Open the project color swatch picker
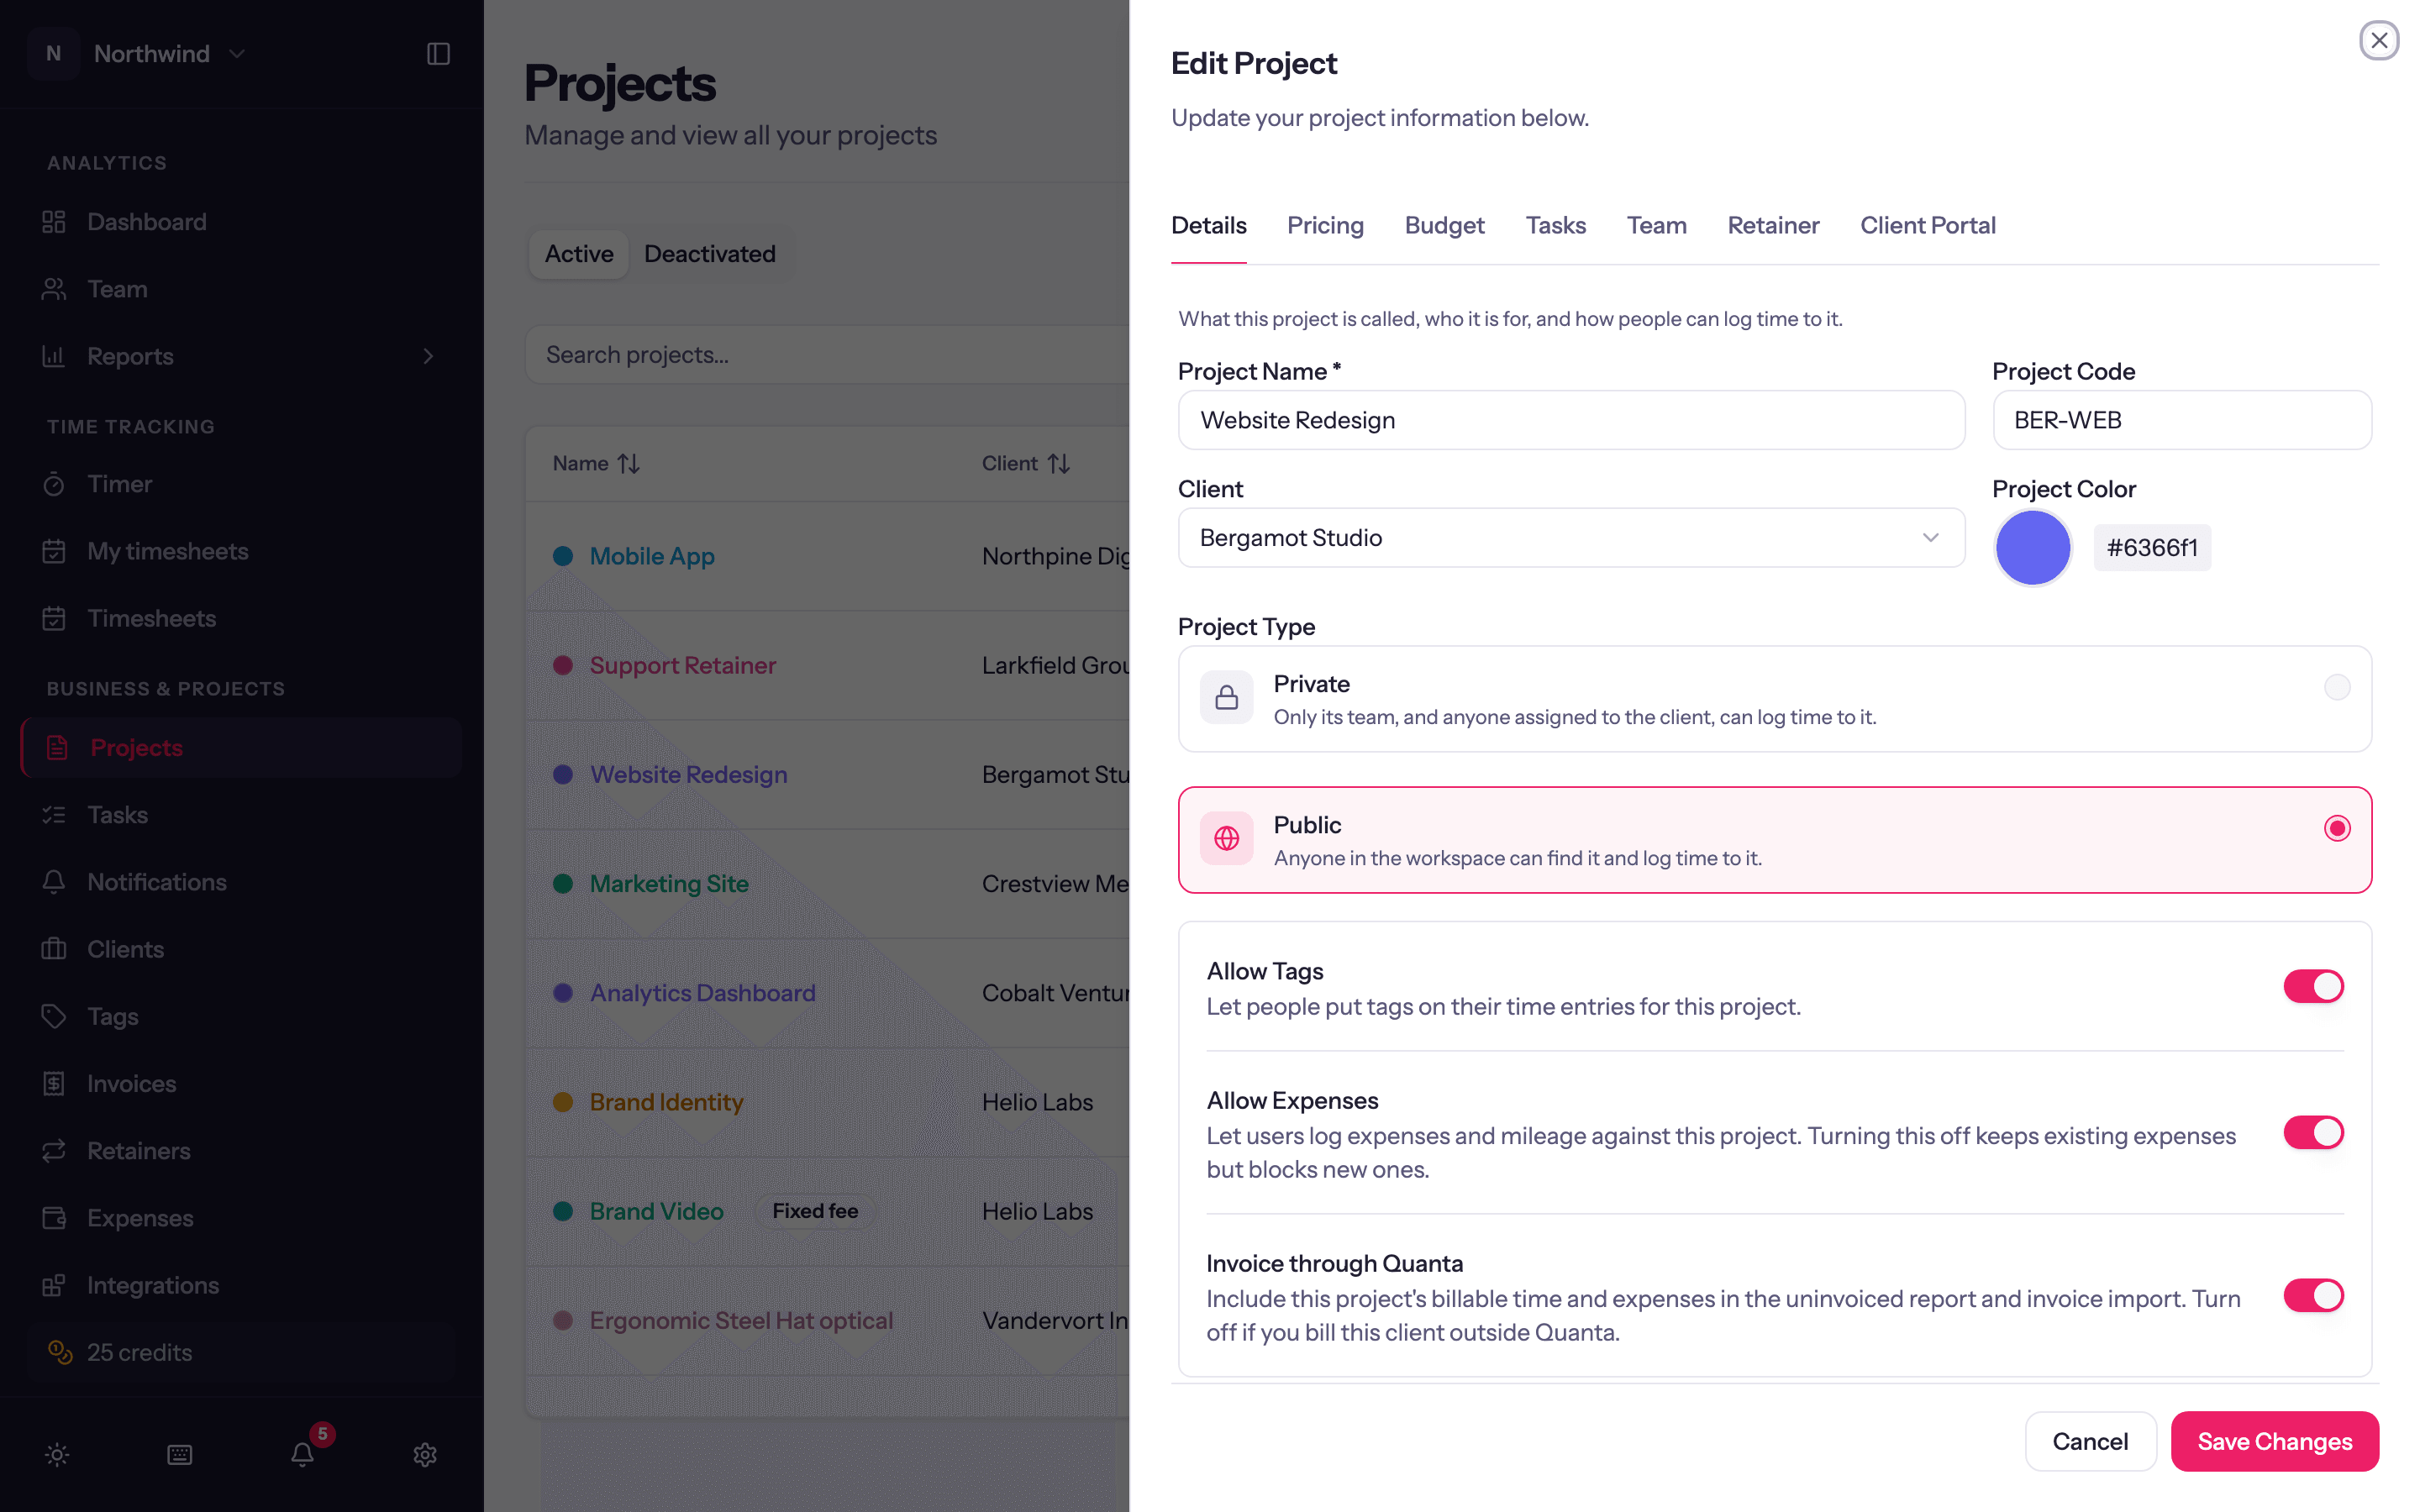2420x1512 pixels. [2032, 548]
